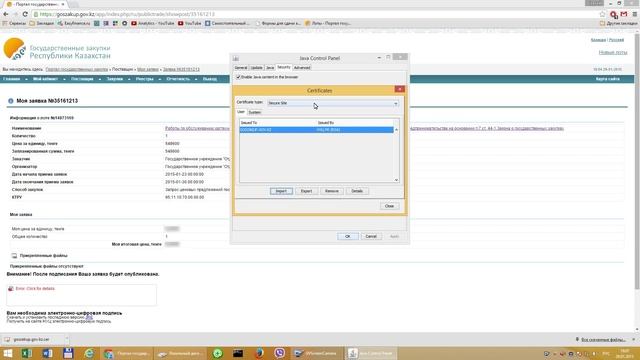Viewport: 640px width, 360px height.
Task: Open certificate Details button
Action: pyautogui.click(x=357, y=191)
